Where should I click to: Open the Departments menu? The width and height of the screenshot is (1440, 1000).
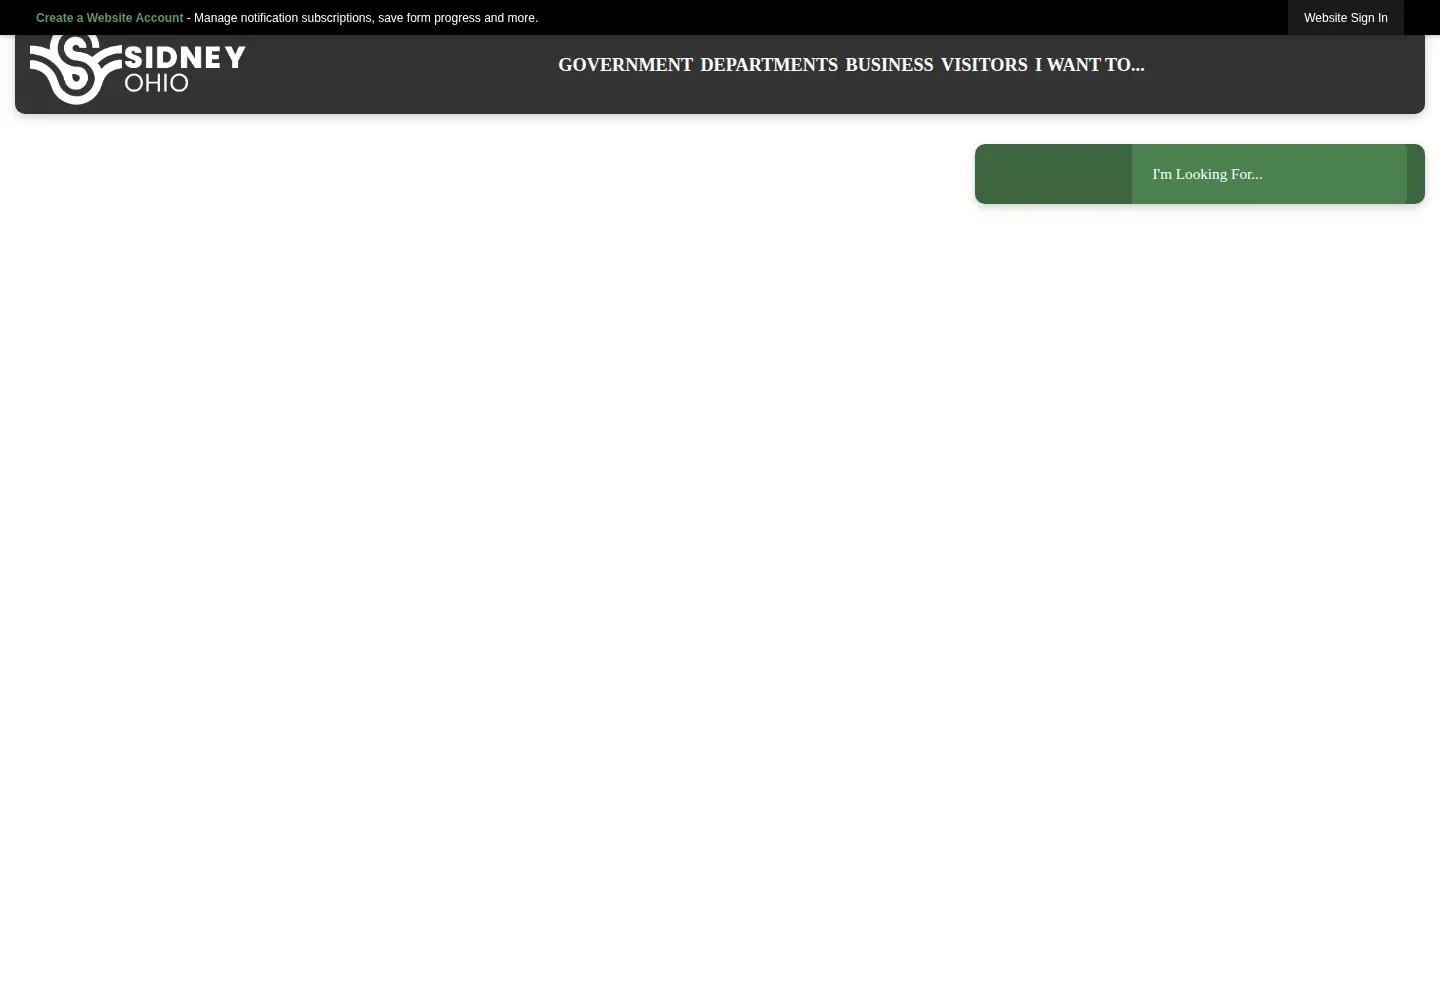pos(769,65)
